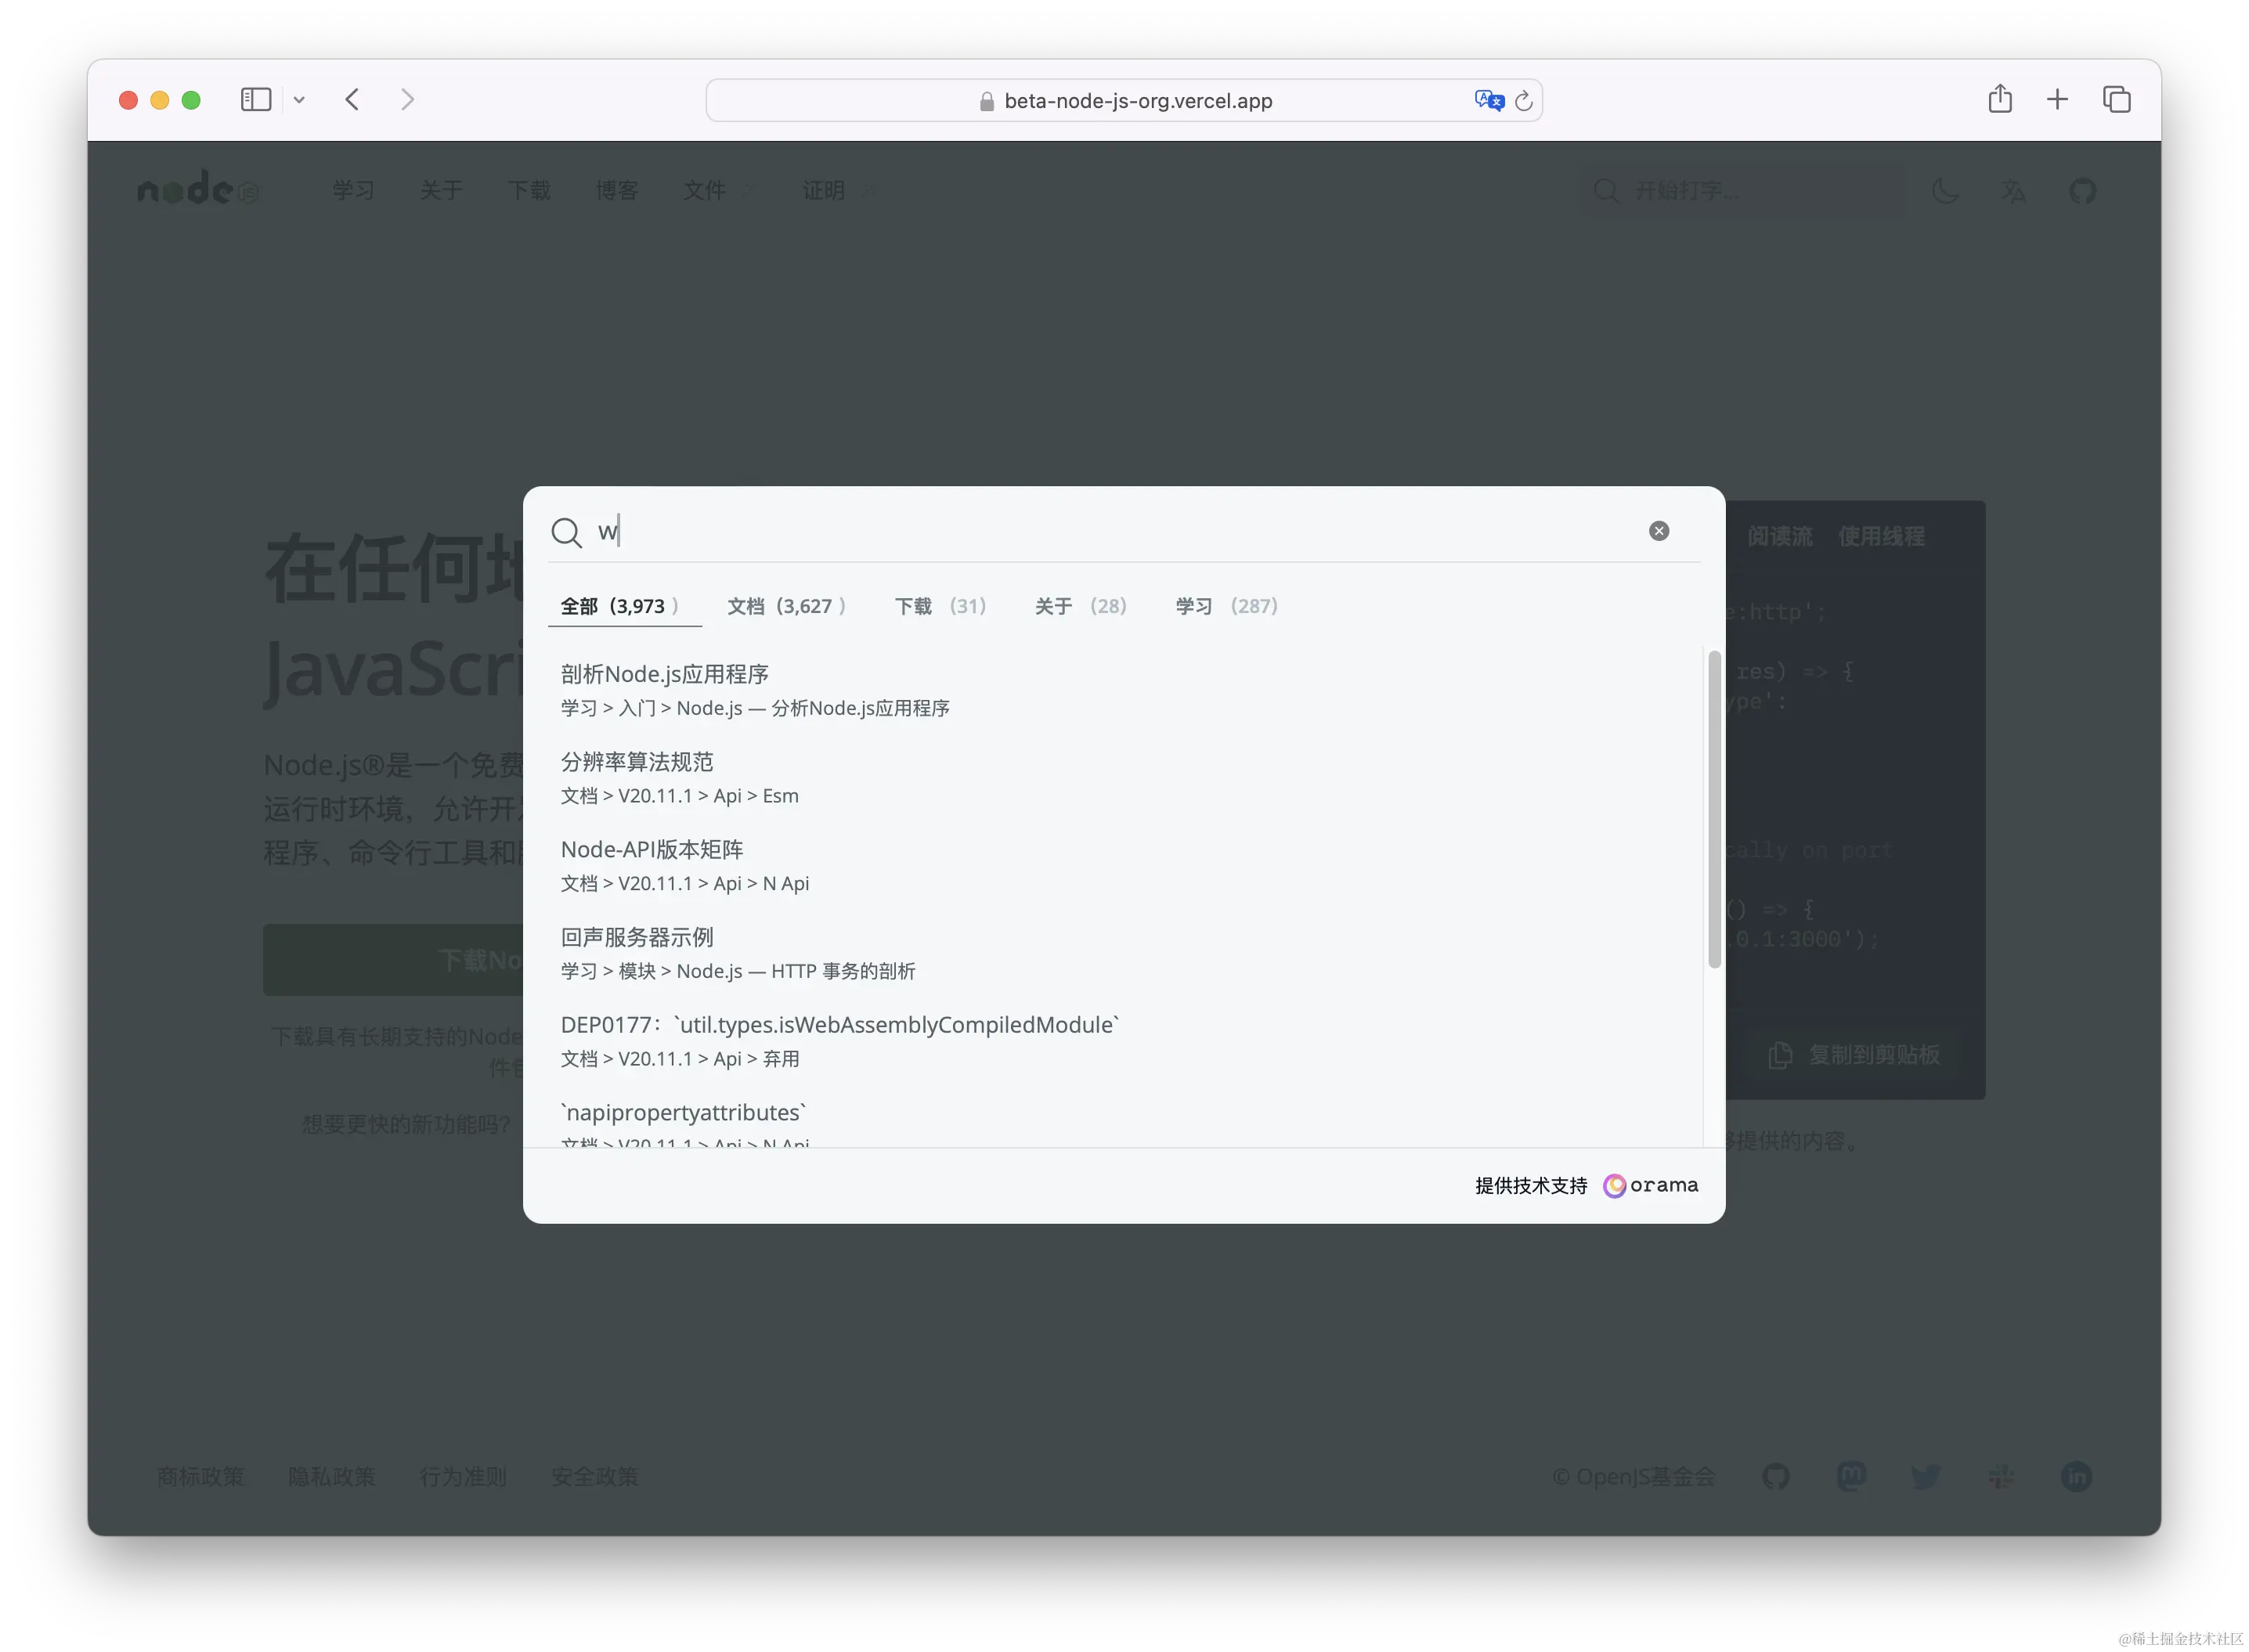The height and width of the screenshot is (1652, 2249).
Task: Open GitHub icon in page header
Action: point(2082,190)
